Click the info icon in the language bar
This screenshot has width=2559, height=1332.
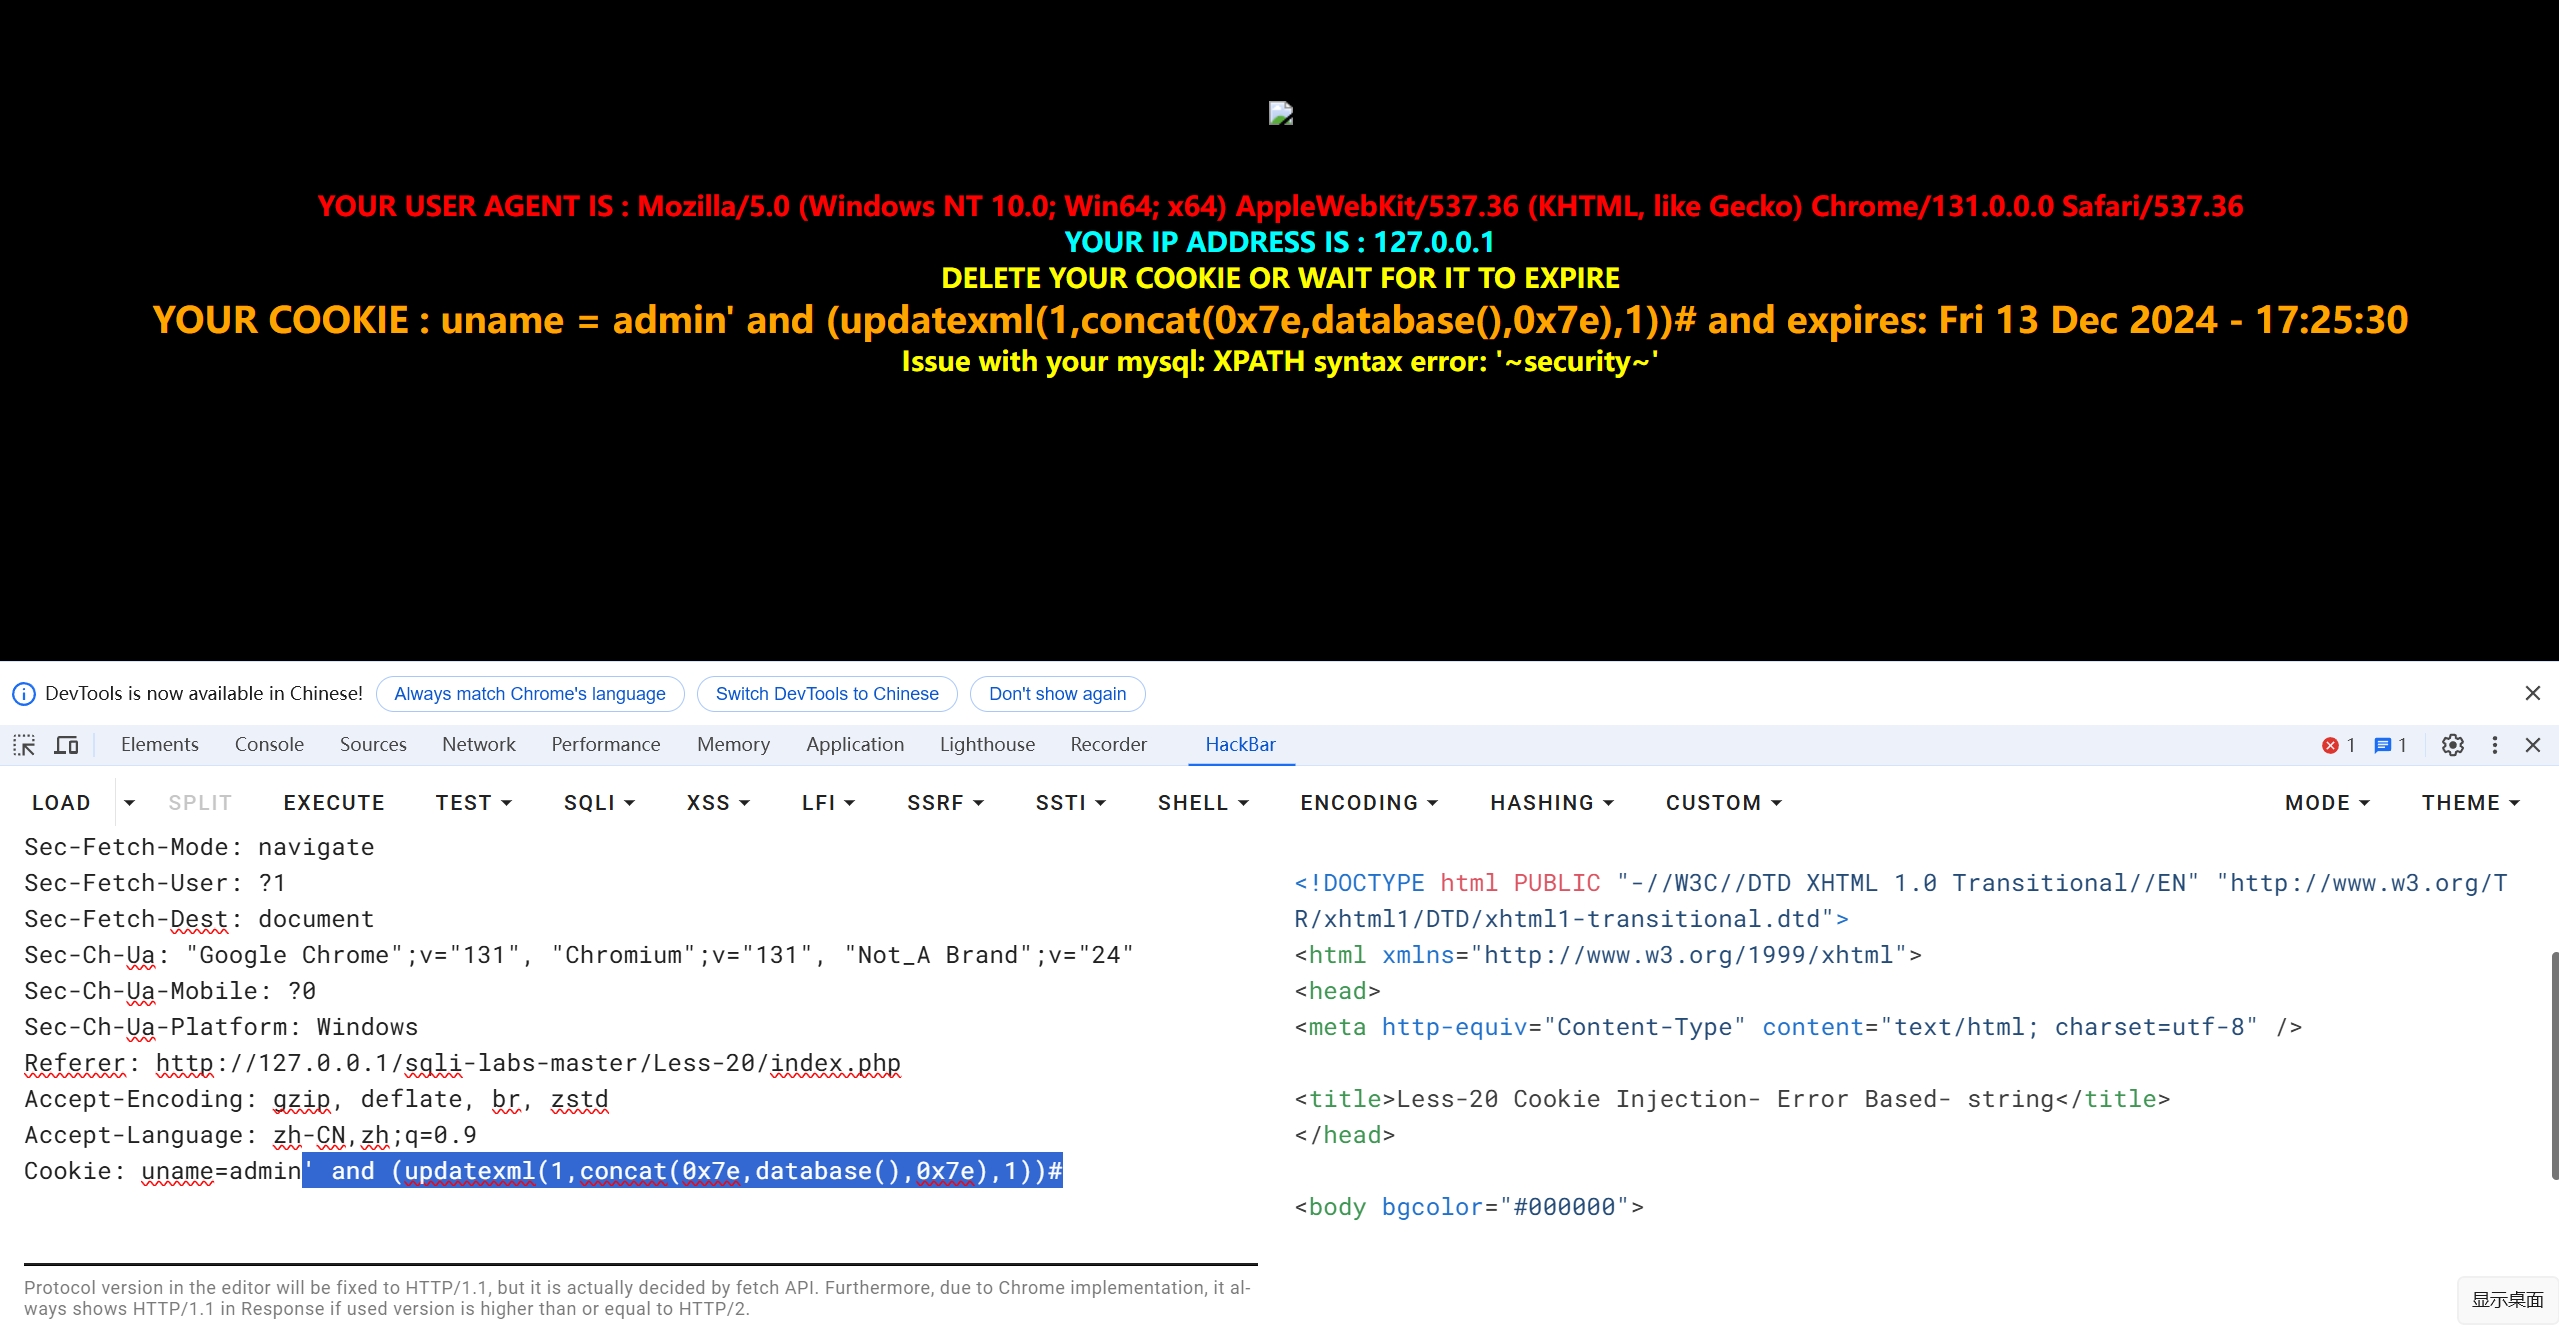[x=23, y=694]
